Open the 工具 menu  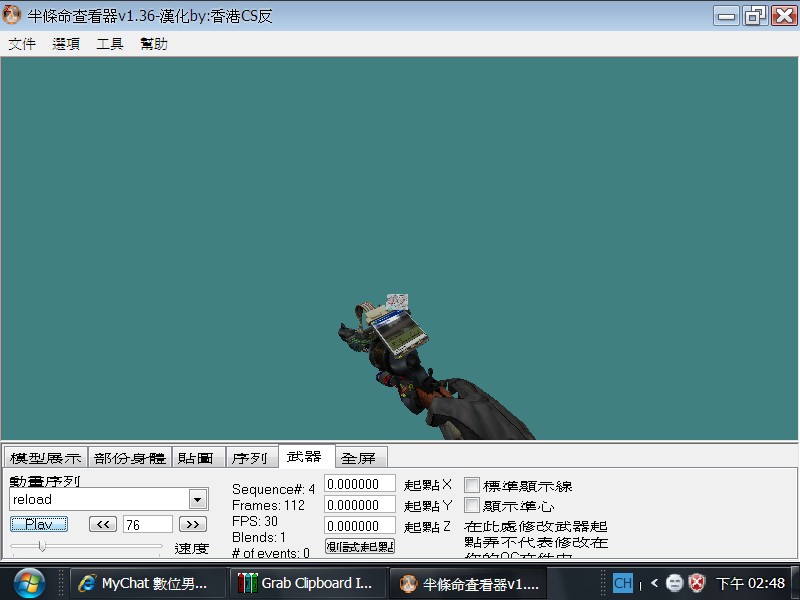click(x=110, y=44)
